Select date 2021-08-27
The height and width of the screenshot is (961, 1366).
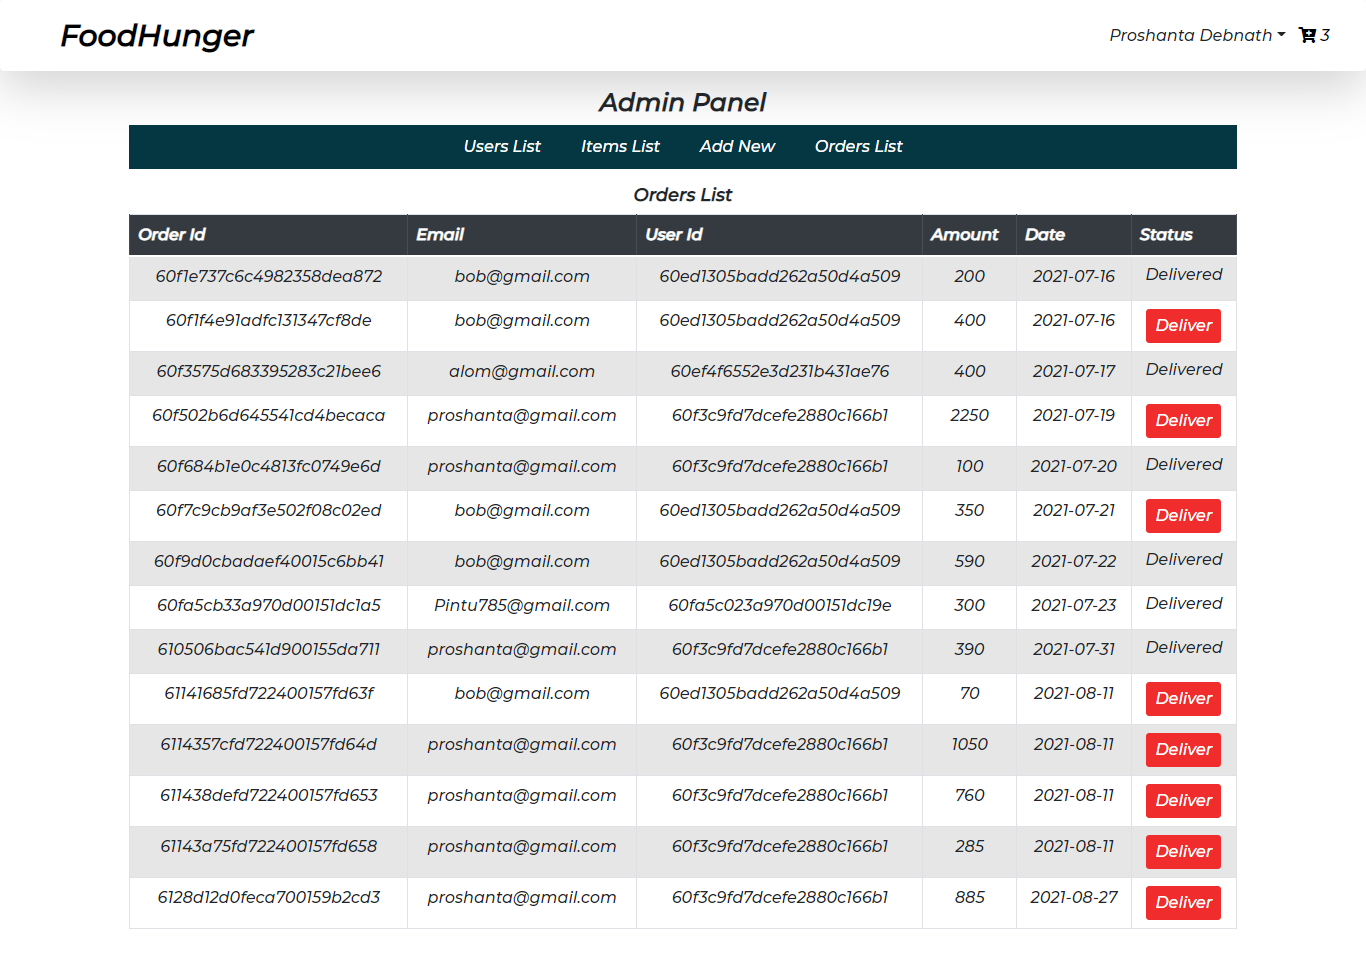coord(1073,897)
